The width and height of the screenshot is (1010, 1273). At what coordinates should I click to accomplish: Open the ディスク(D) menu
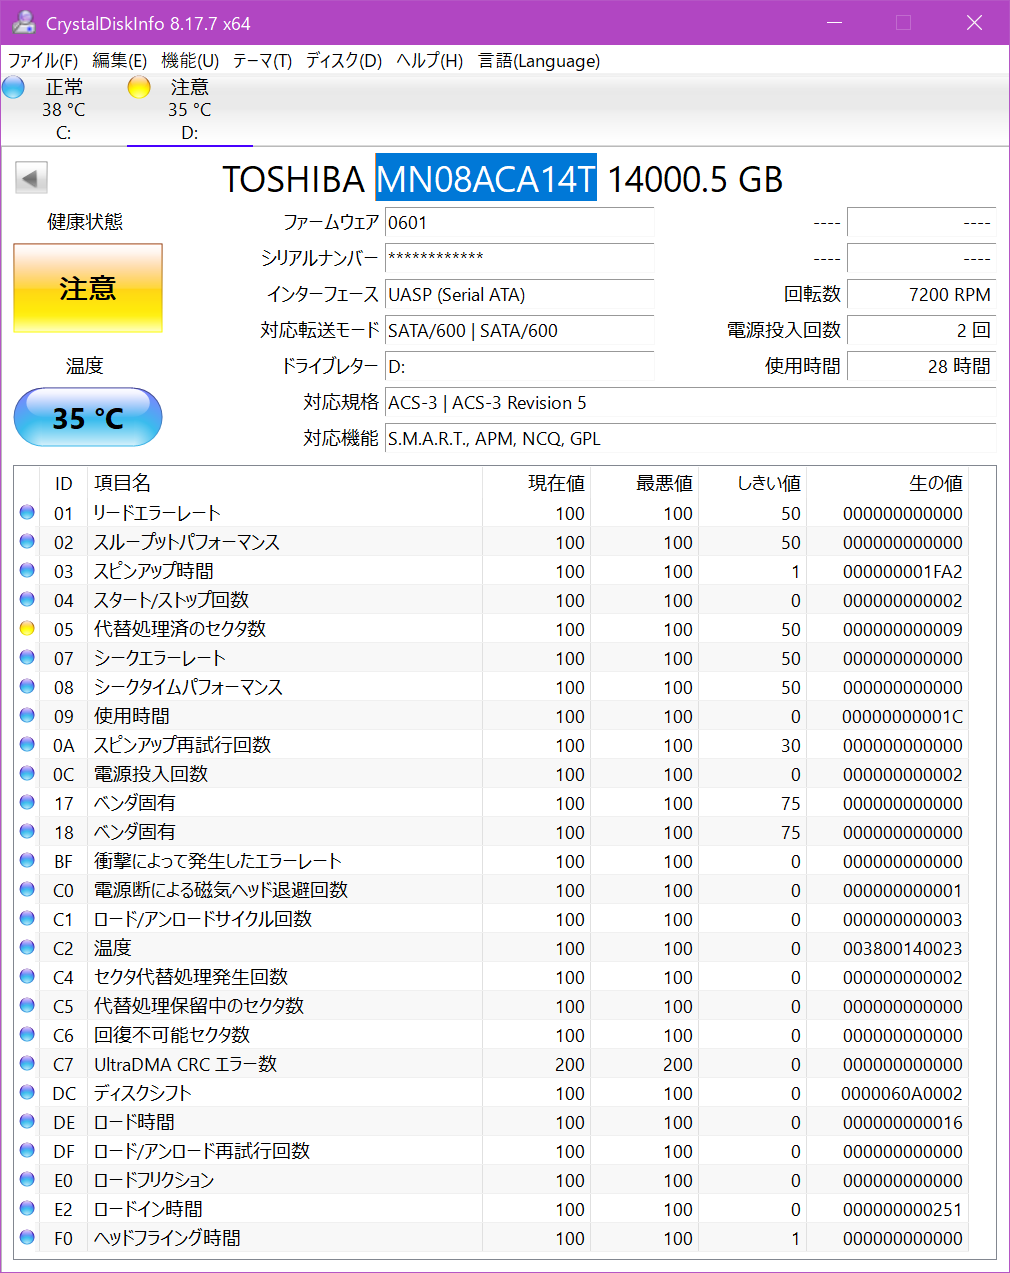pos(344,61)
